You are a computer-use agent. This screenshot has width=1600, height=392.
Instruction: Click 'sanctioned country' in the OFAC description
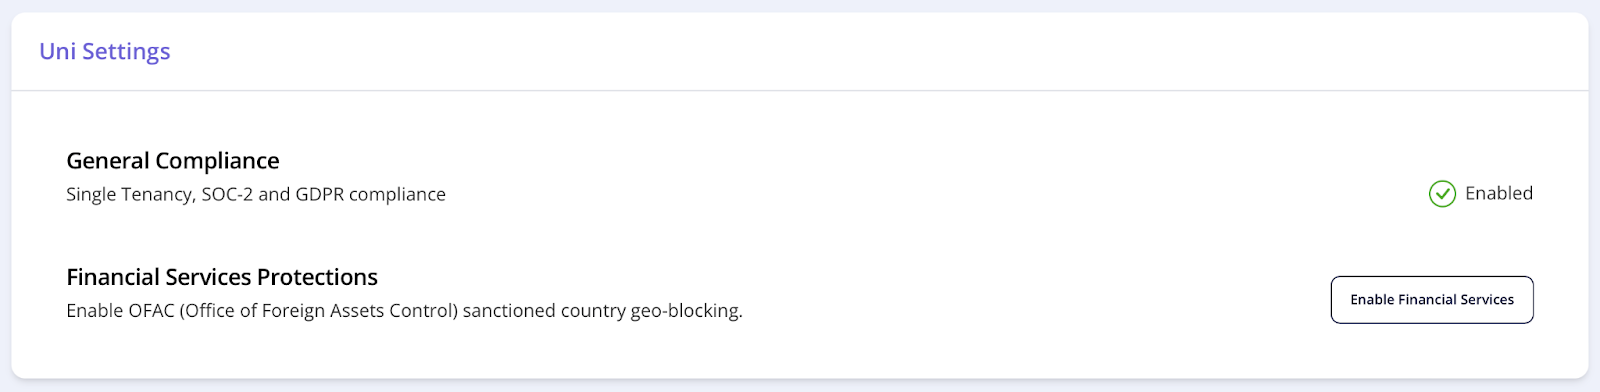[544, 311]
